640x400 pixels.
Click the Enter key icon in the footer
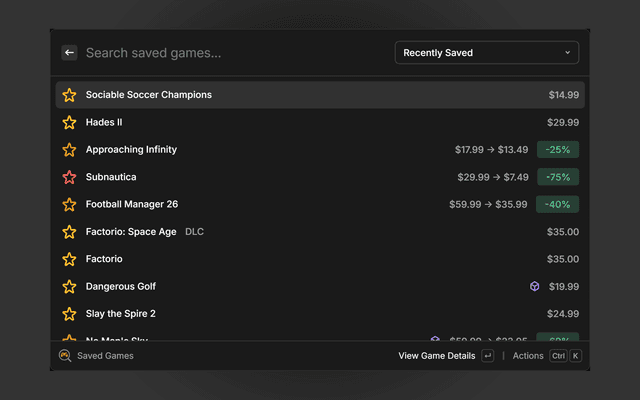point(488,356)
